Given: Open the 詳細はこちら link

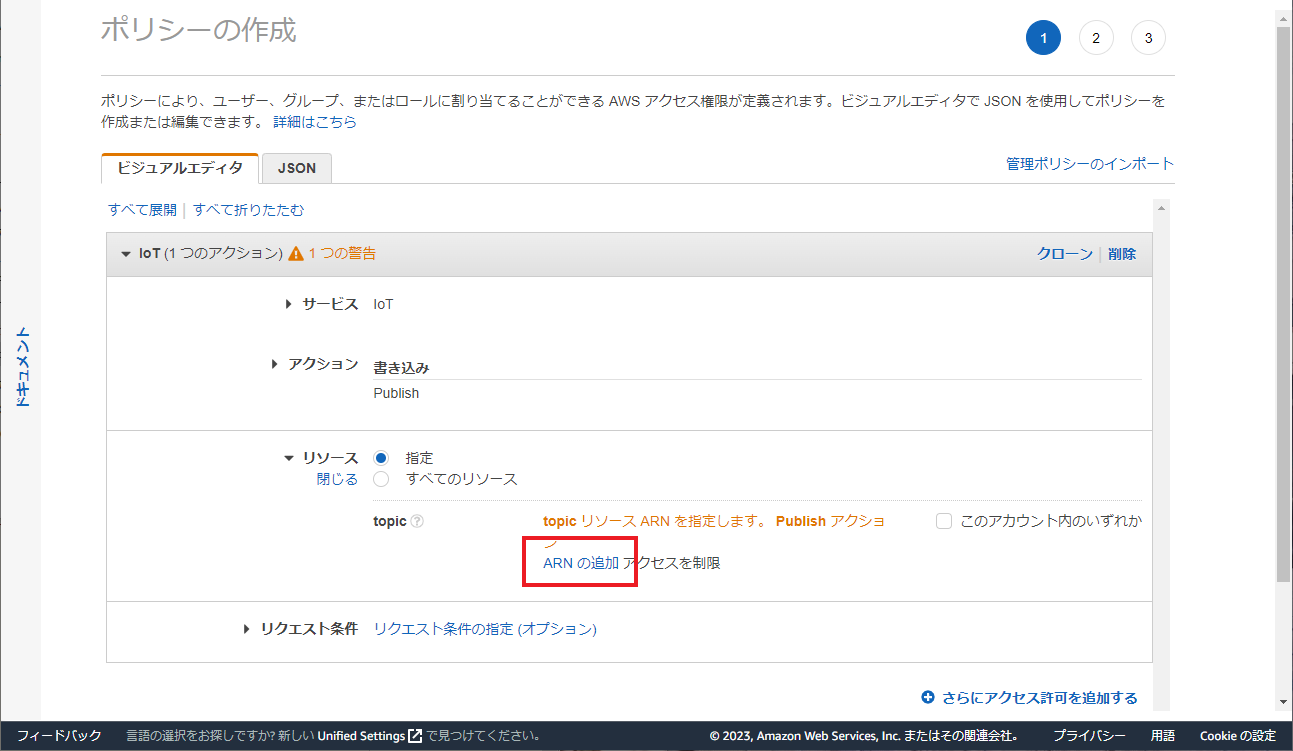Looking at the screenshot, I should [x=315, y=122].
